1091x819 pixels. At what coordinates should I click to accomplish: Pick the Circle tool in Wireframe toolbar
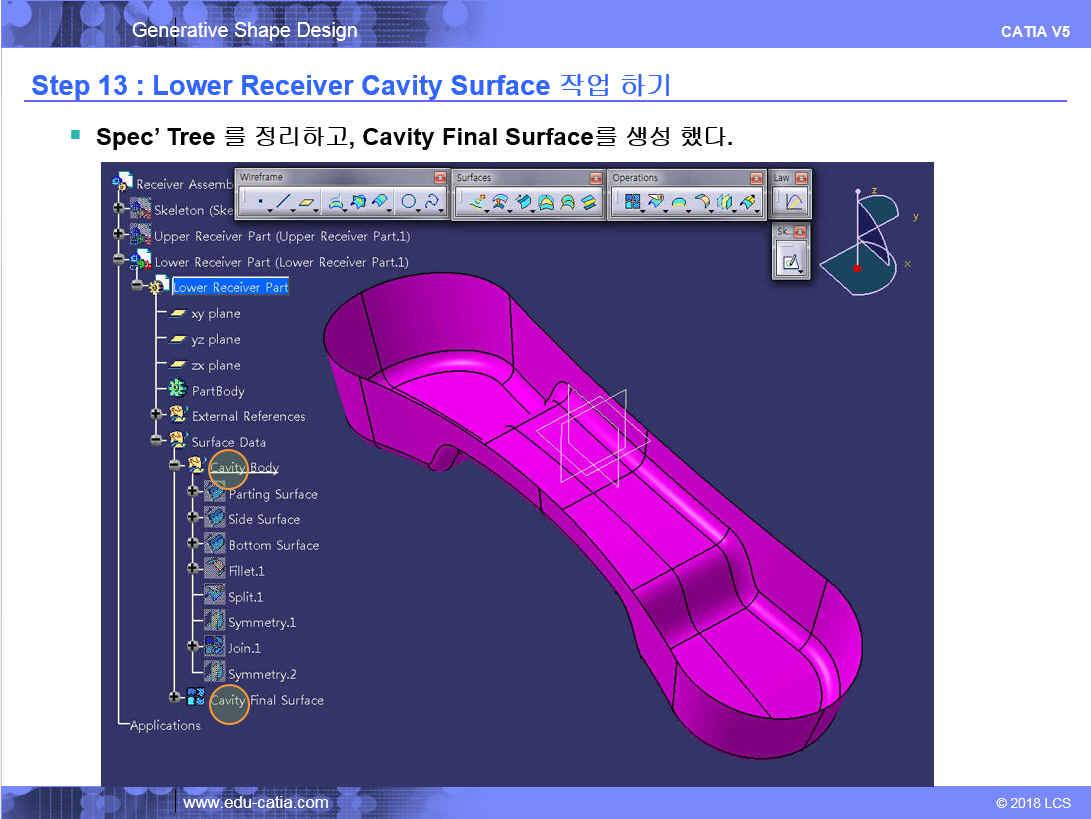(409, 203)
